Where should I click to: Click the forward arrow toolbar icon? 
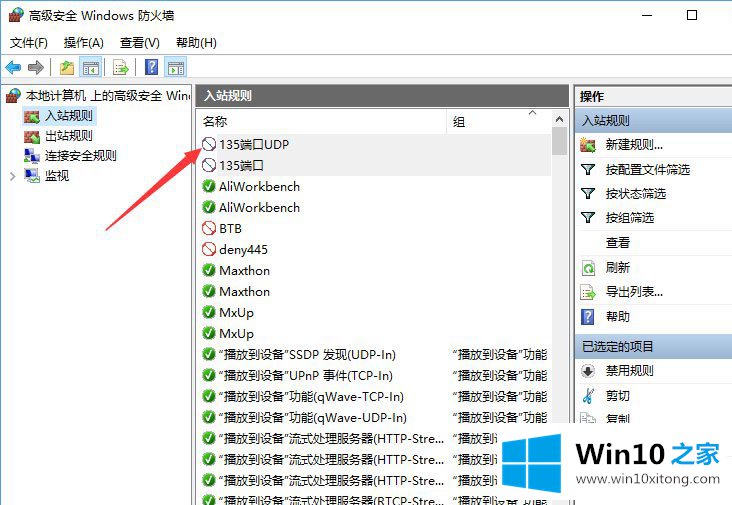click(x=36, y=67)
